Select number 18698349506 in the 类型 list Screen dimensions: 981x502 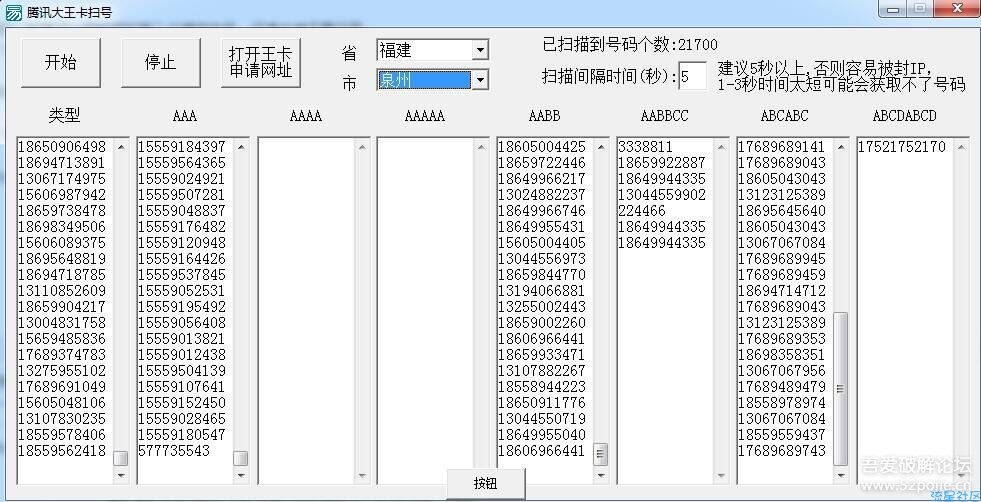[x=62, y=227]
